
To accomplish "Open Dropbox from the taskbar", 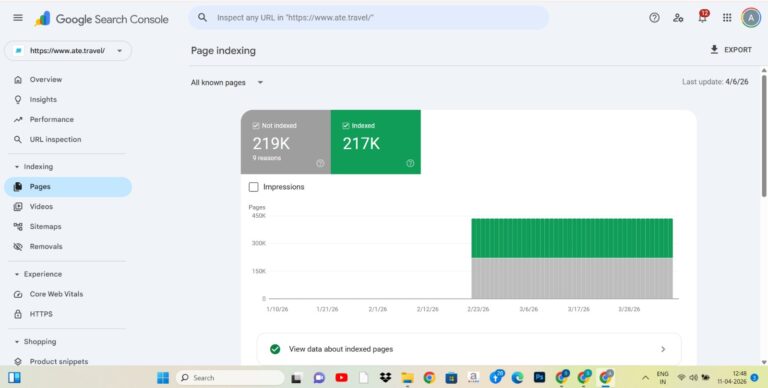I will point(385,378).
